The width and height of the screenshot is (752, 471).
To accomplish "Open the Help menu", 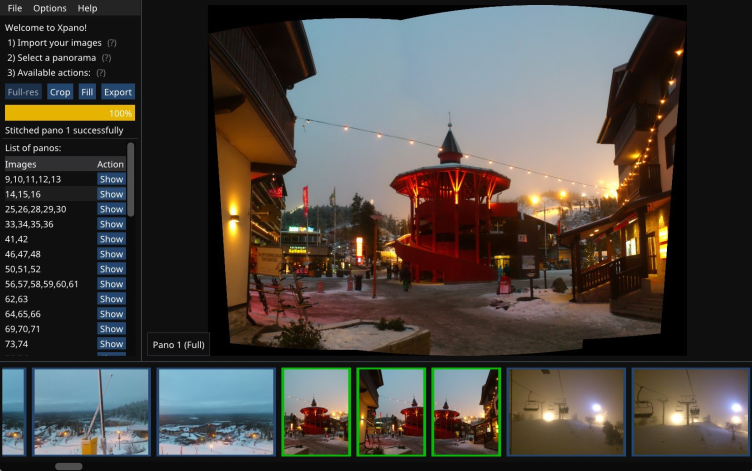I will point(87,8).
